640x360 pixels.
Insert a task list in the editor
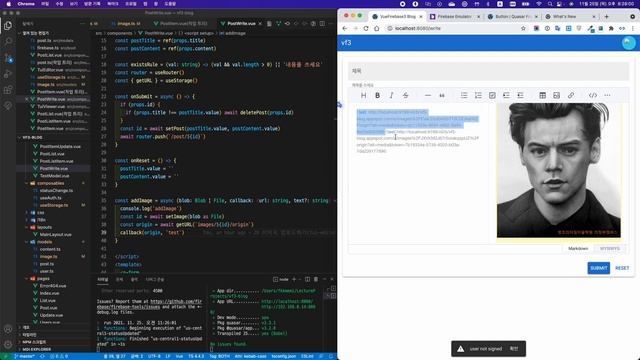[x=492, y=95]
